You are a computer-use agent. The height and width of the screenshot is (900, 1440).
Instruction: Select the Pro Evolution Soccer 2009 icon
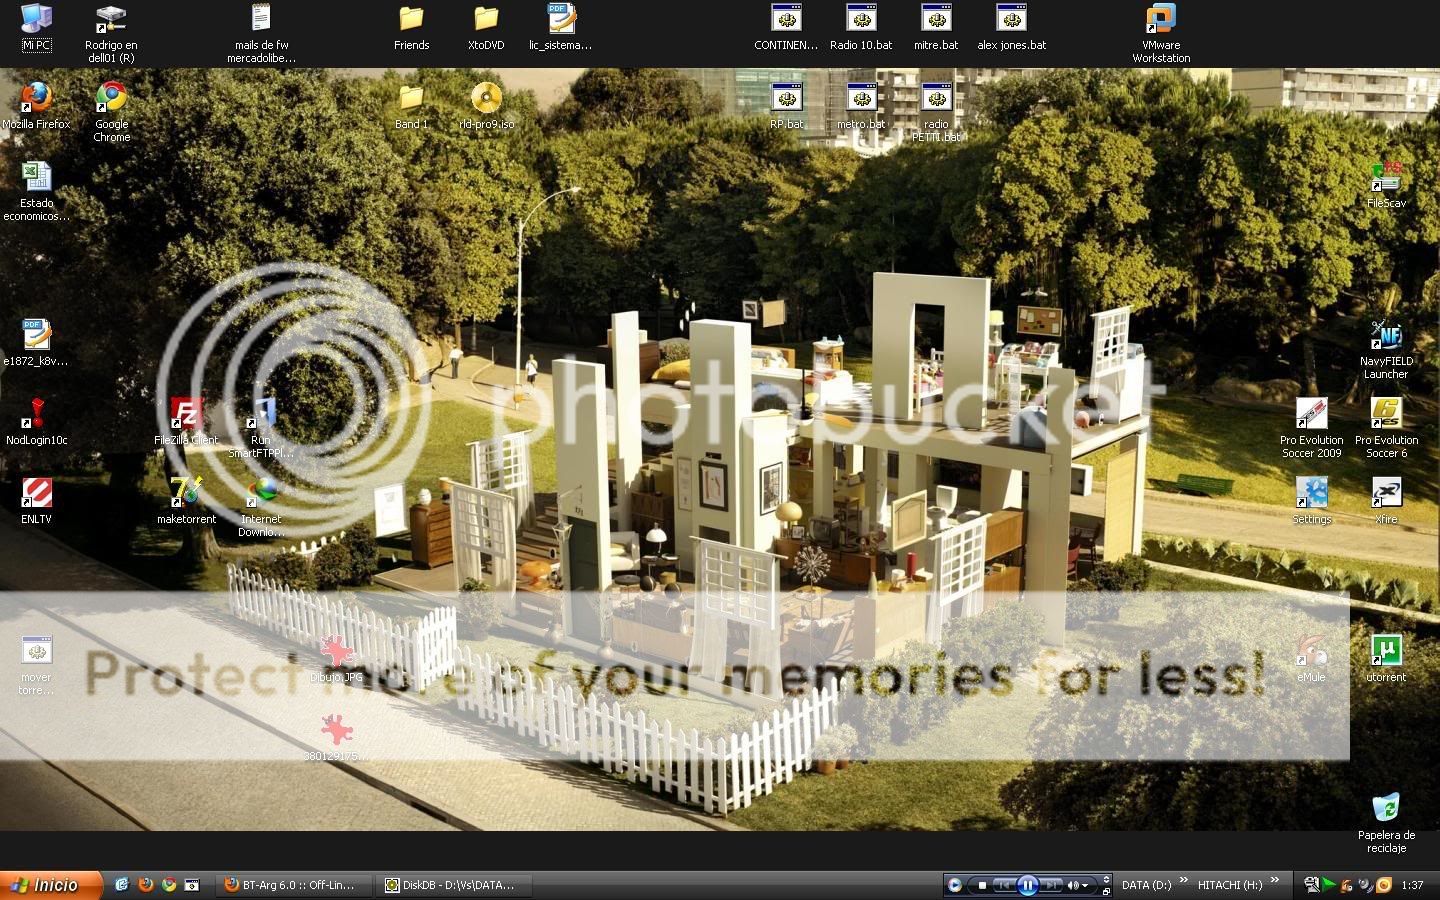[x=1311, y=414]
